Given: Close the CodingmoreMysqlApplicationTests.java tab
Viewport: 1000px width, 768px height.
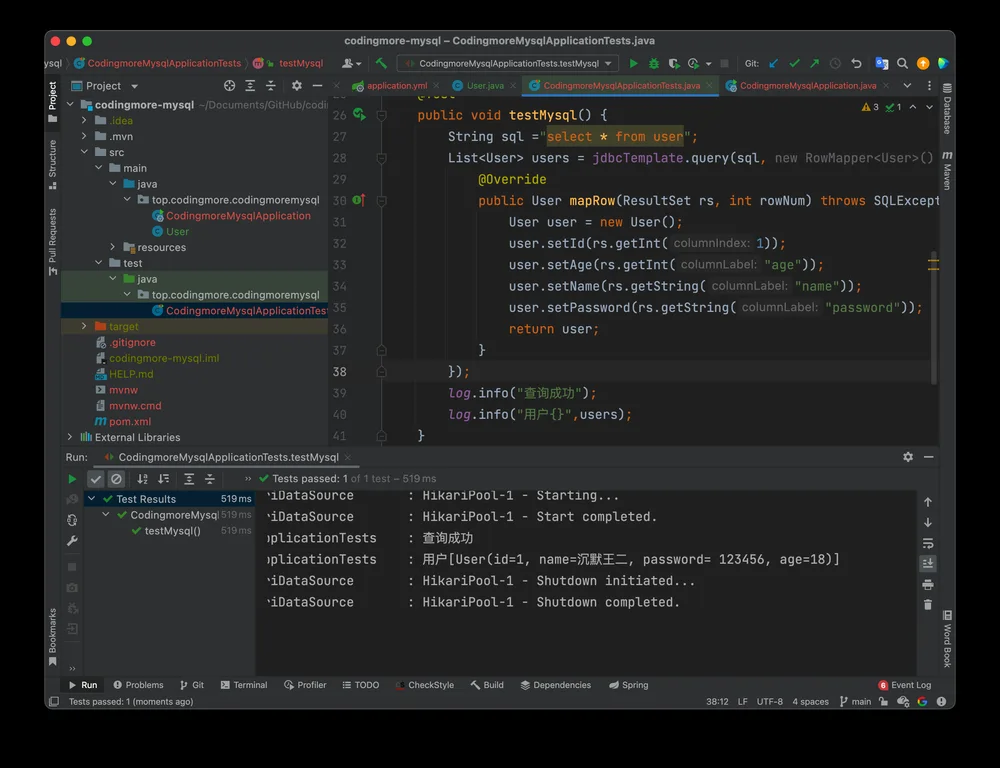Looking at the screenshot, I should pos(709,85).
